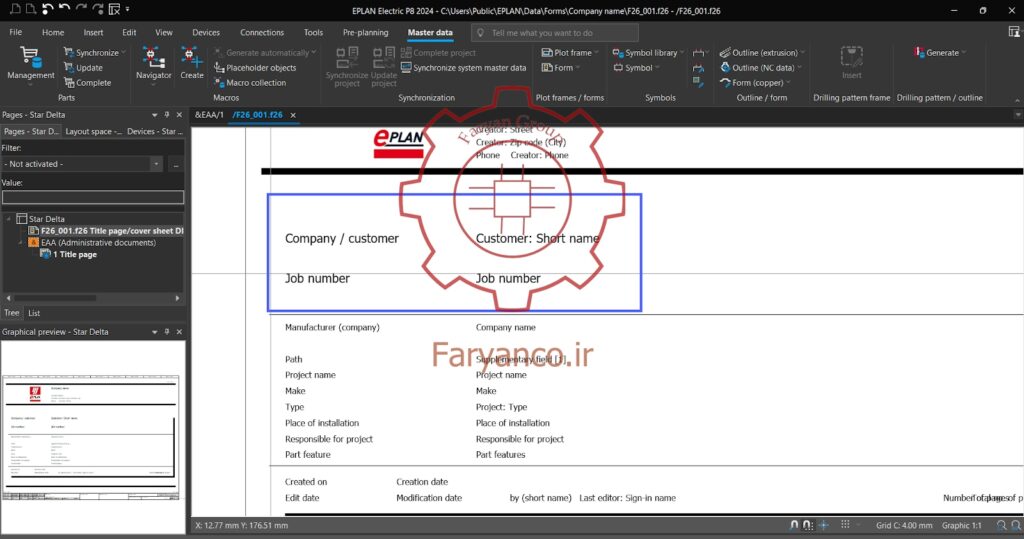Switch to the Devices - Star panel tab

155,131
